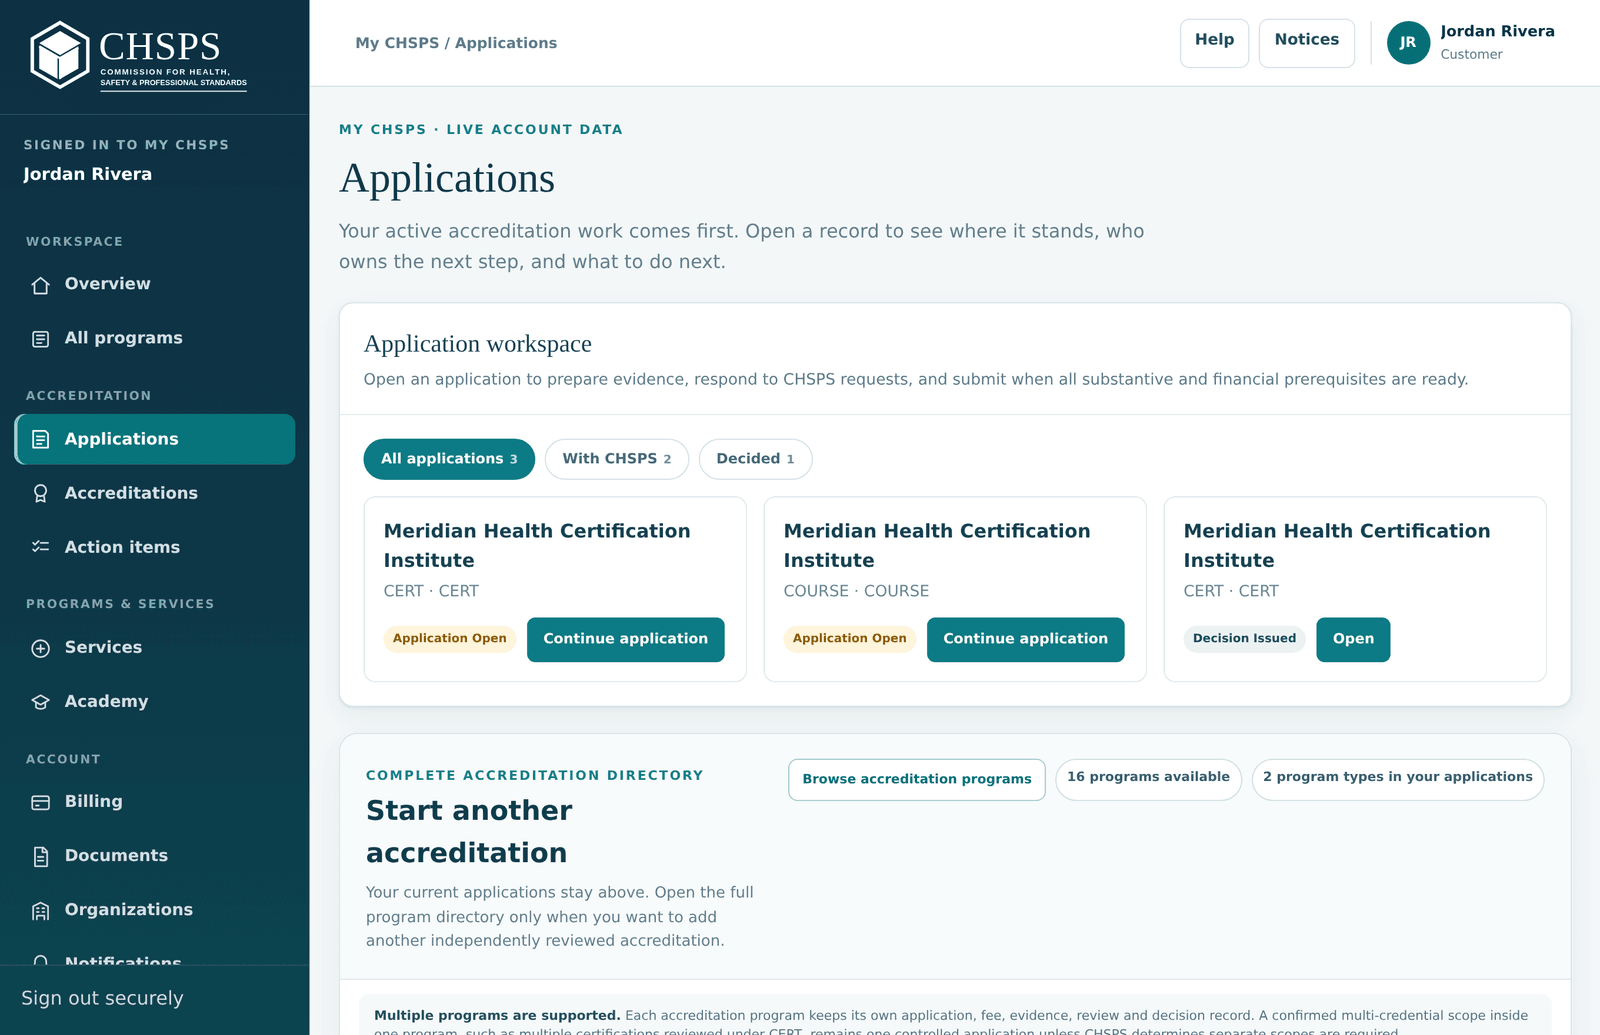Click the 2 program types chip
Image resolution: width=1600 pixels, height=1035 pixels.
pyautogui.click(x=1397, y=779)
